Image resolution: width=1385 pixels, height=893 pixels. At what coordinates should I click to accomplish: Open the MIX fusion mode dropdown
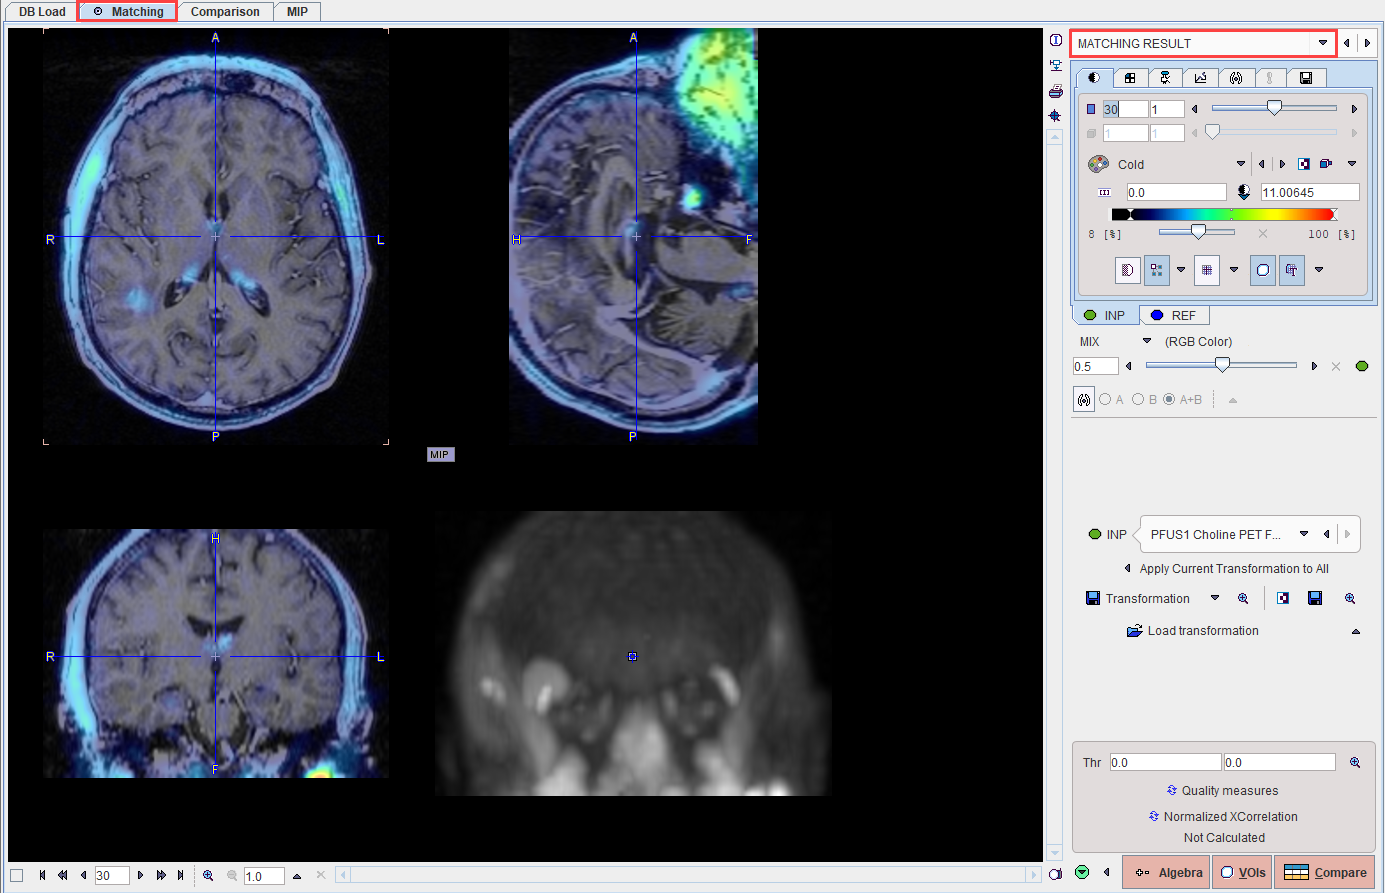pyautogui.click(x=1147, y=341)
